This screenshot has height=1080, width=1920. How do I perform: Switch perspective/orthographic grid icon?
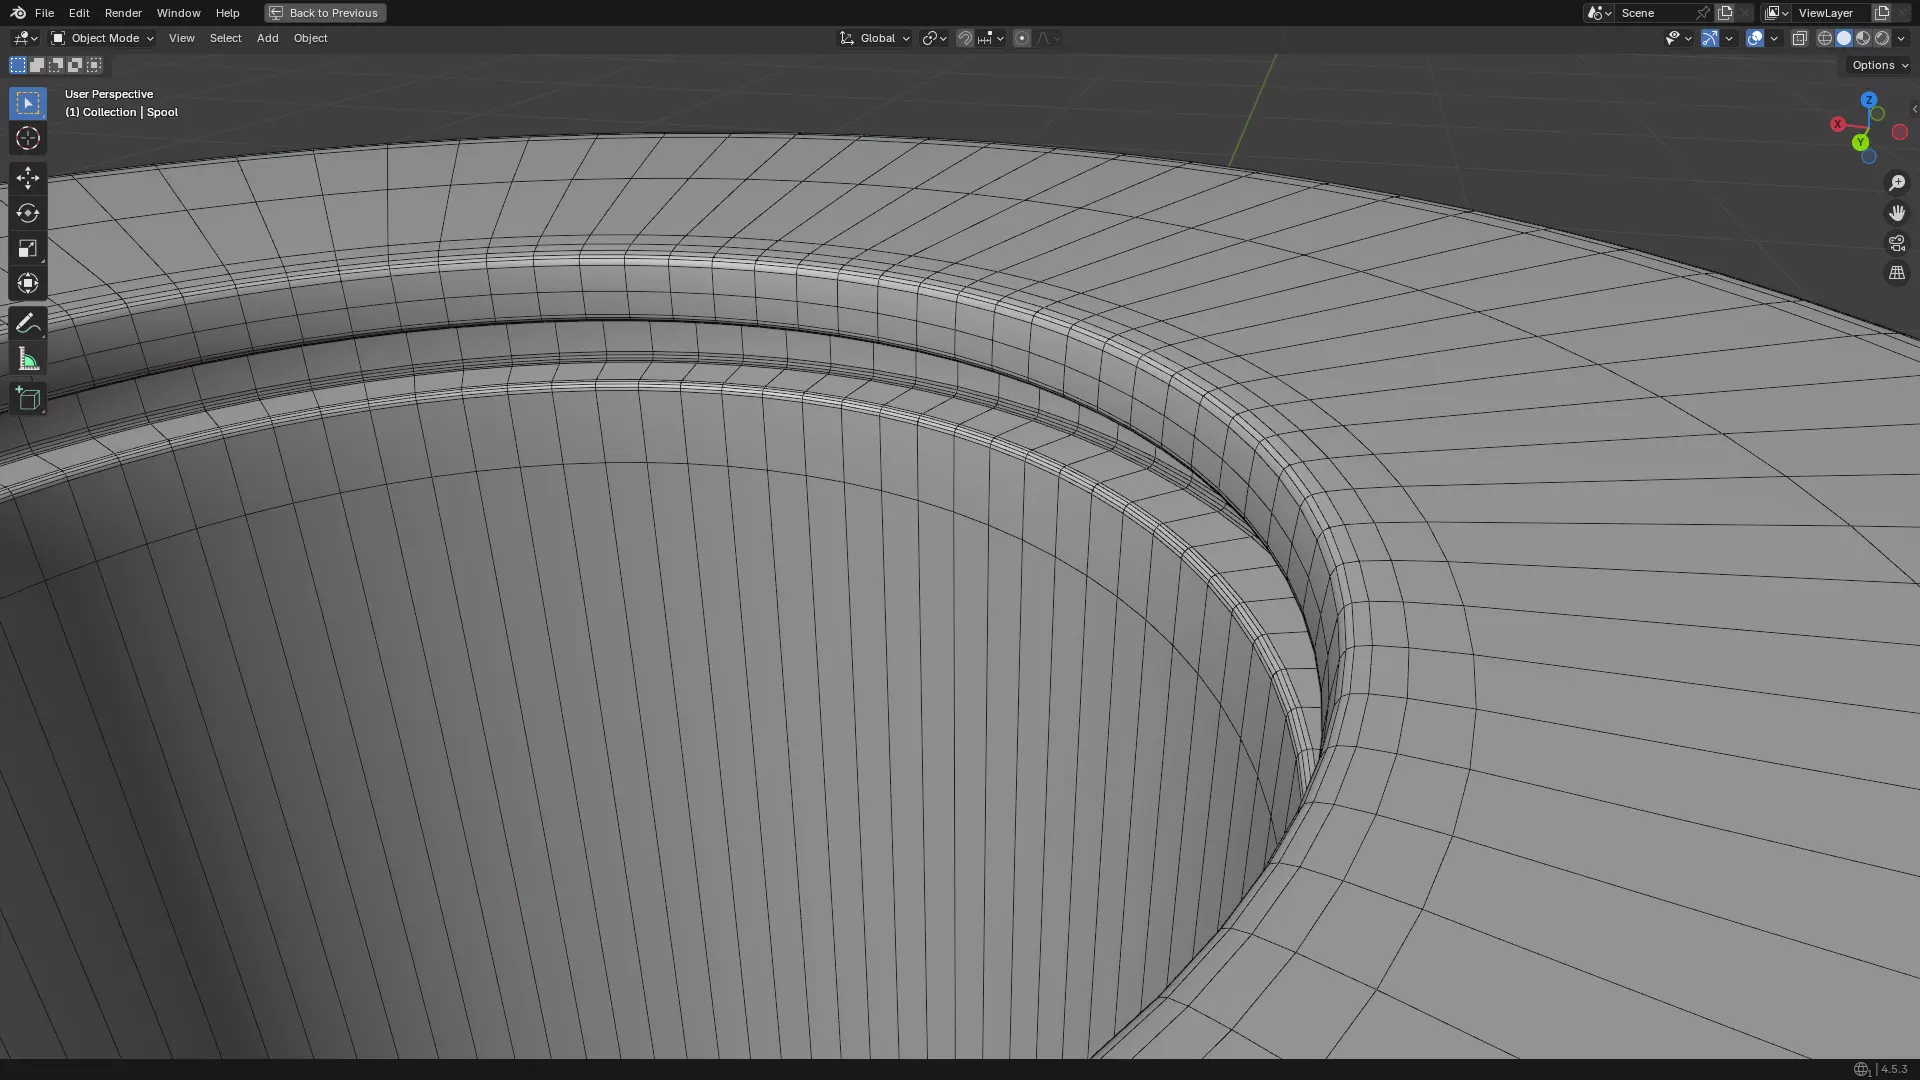click(x=1897, y=273)
